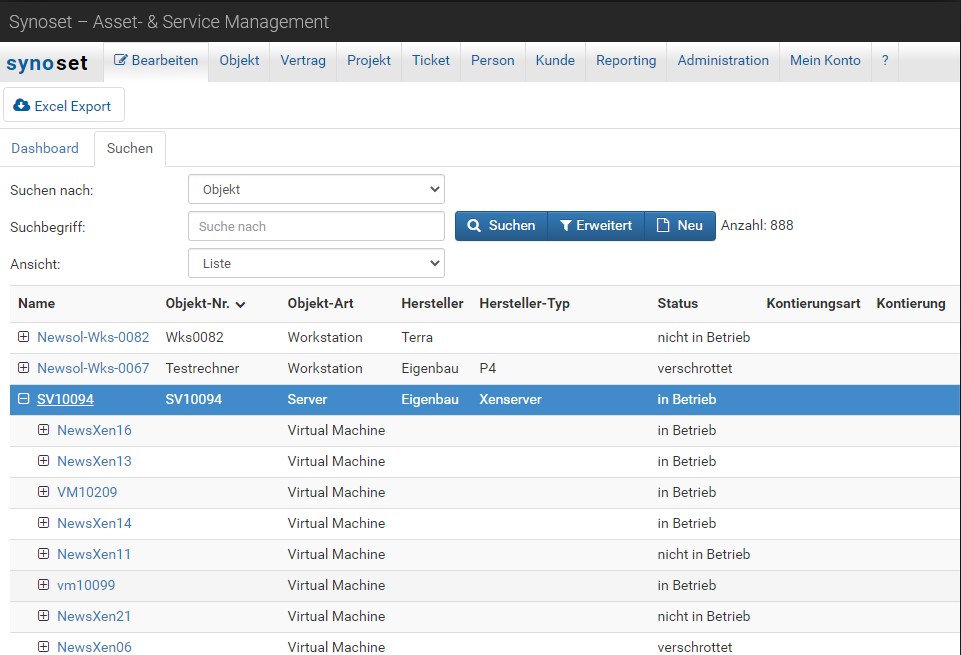961x655 pixels.
Task: Switch to the Dashboard tab
Action: [x=45, y=148]
